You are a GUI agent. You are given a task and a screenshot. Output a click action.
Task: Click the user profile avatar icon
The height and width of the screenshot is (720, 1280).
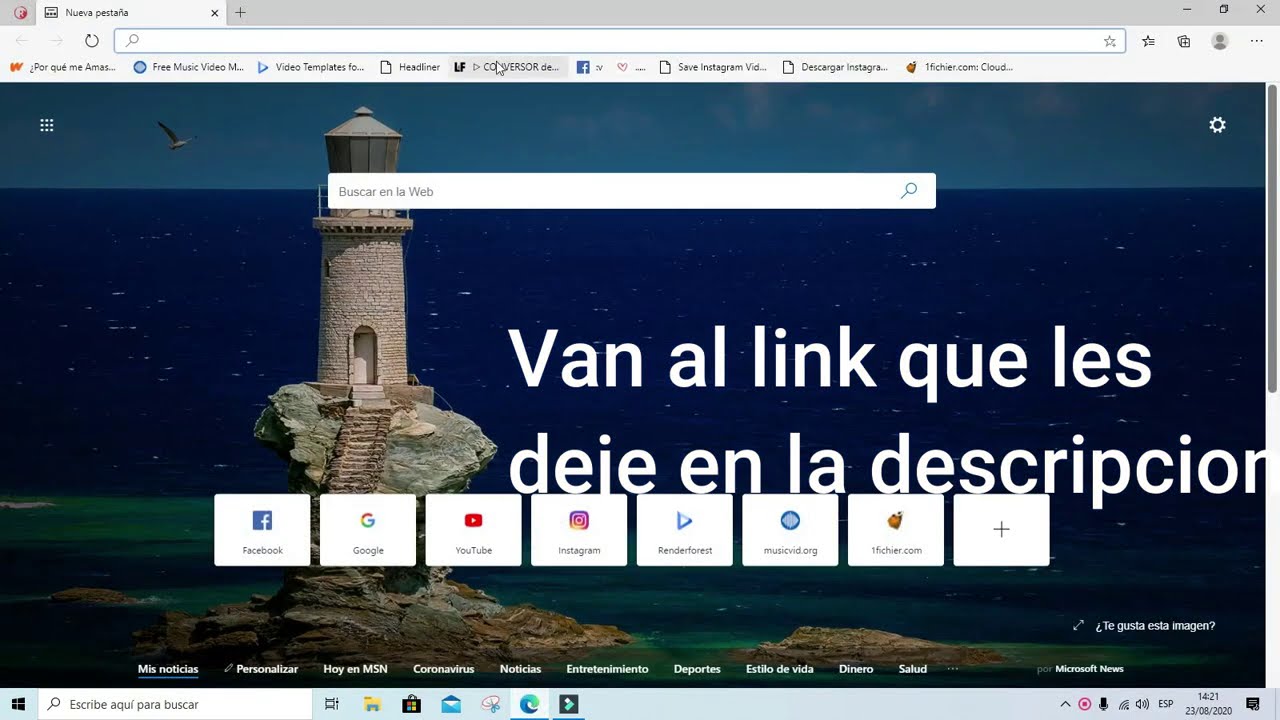pyautogui.click(x=1219, y=41)
